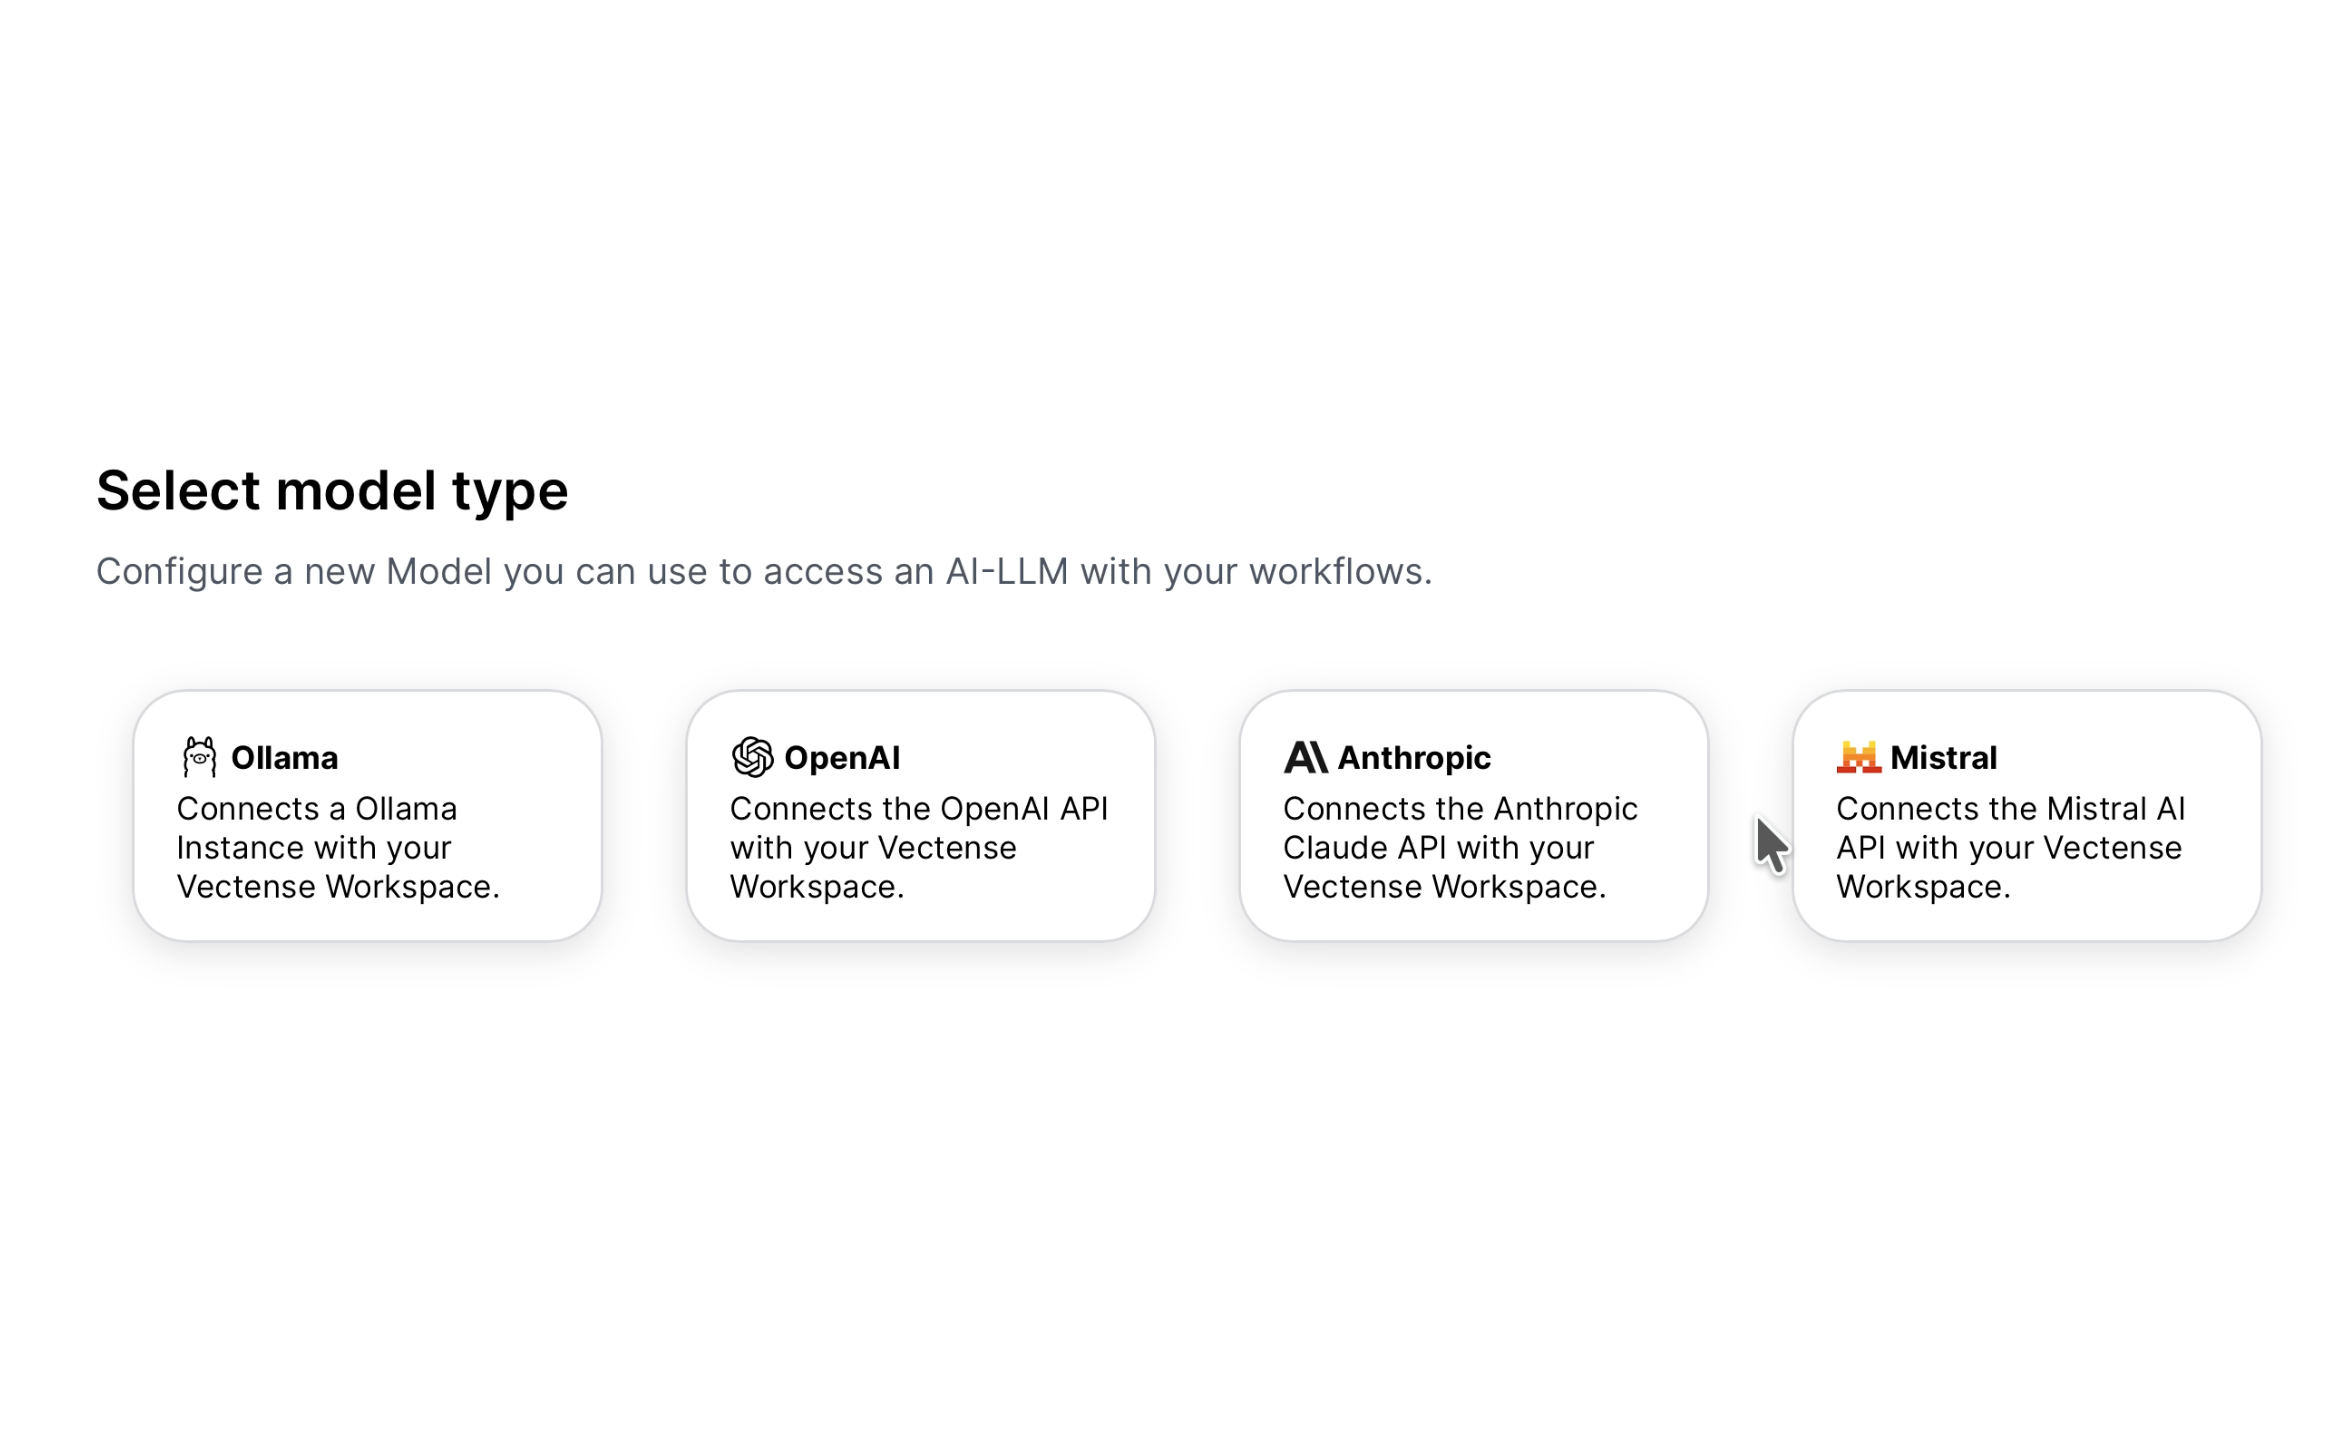
Task: Click the "Select model type" heading
Action: click(332, 491)
